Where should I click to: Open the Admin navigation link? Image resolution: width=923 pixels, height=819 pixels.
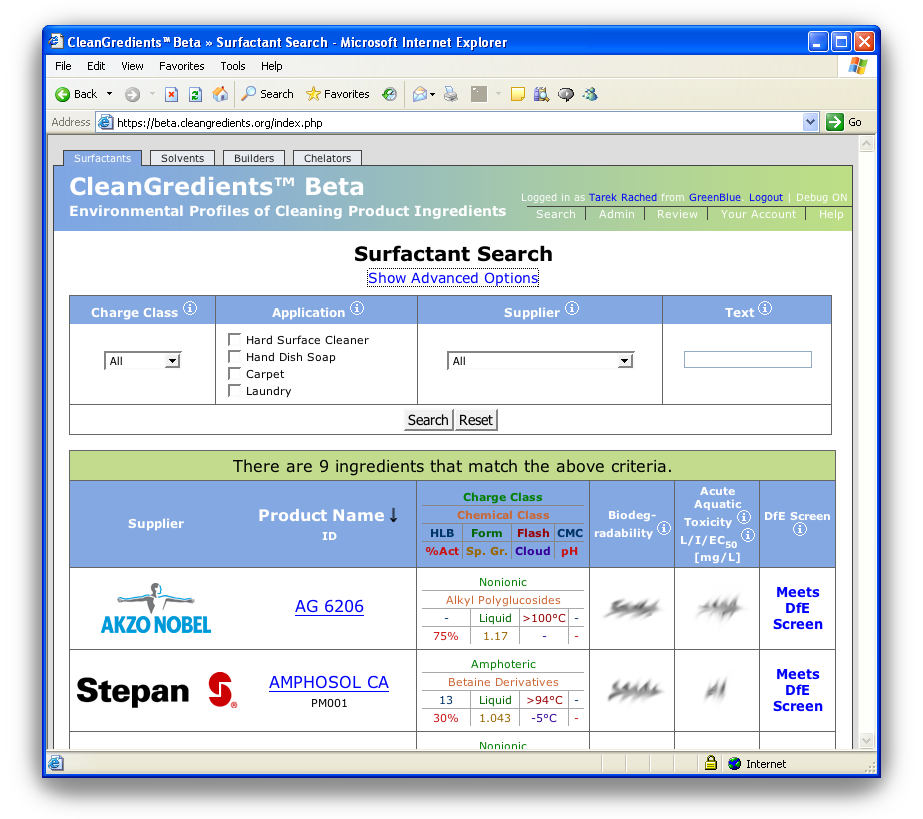616,214
